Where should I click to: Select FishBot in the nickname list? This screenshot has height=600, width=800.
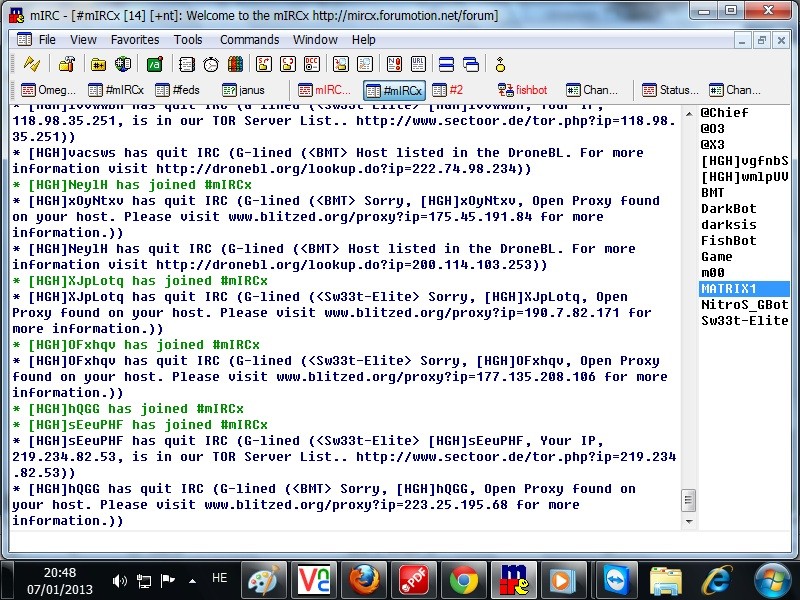click(729, 241)
